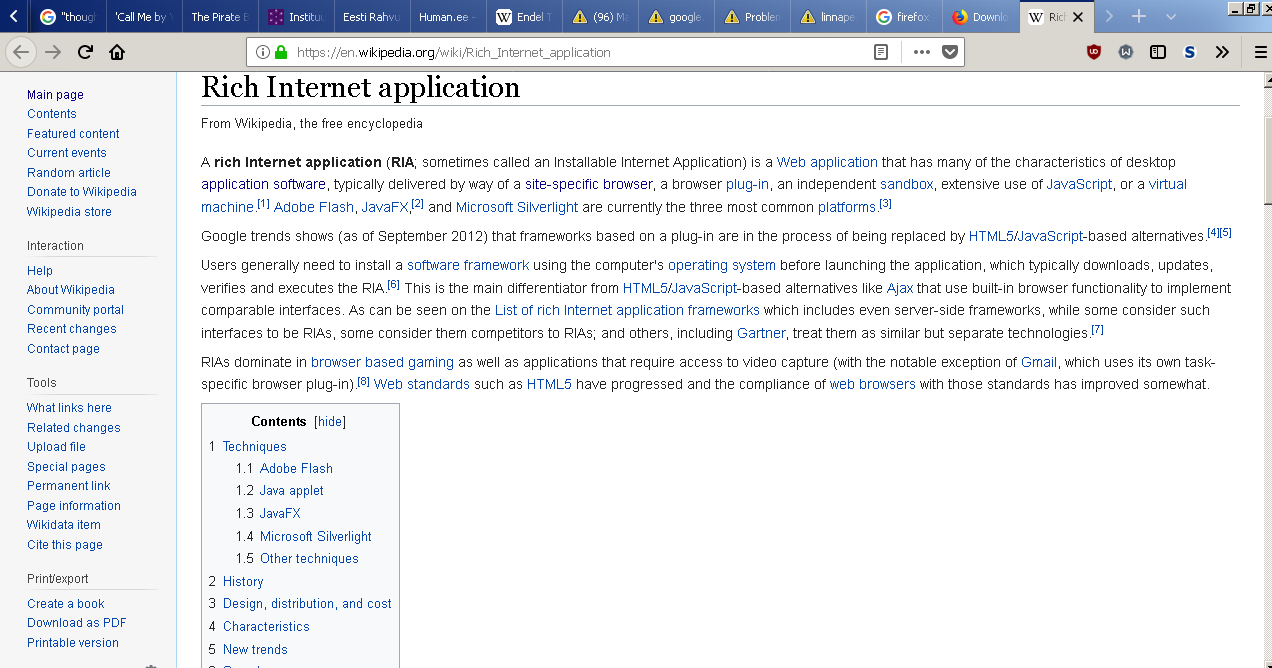Go to the browser home page

[x=117, y=52]
